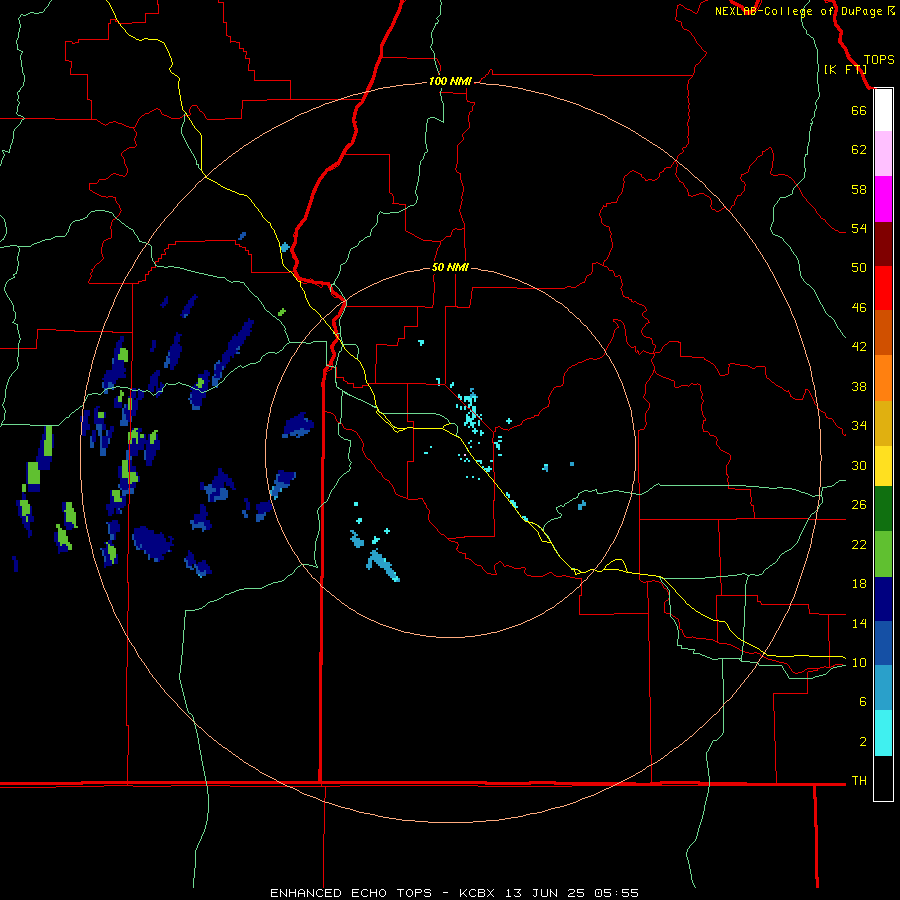The image size is (900, 900).
Task: Click the legend value '26'
Action: tap(859, 505)
